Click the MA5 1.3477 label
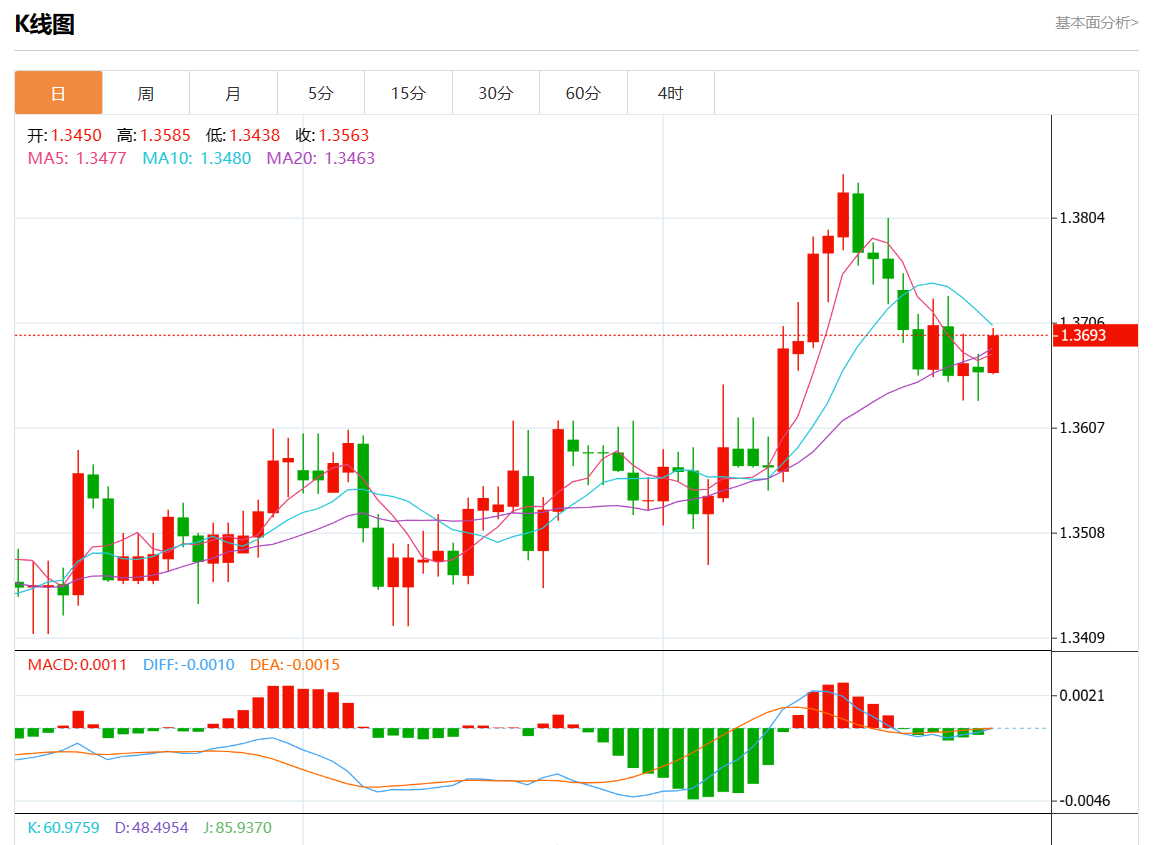This screenshot has height=845, width=1160. (x=77, y=158)
